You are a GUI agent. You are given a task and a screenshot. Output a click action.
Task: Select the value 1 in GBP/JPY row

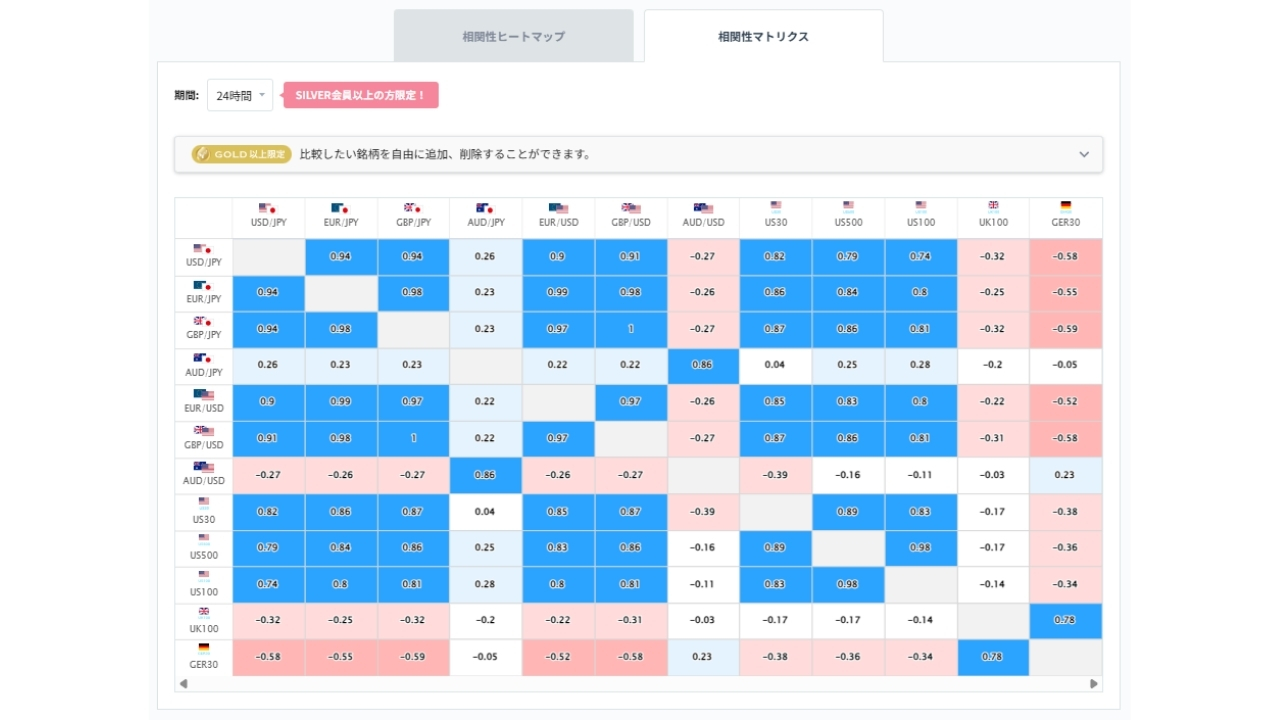coord(631,330)
